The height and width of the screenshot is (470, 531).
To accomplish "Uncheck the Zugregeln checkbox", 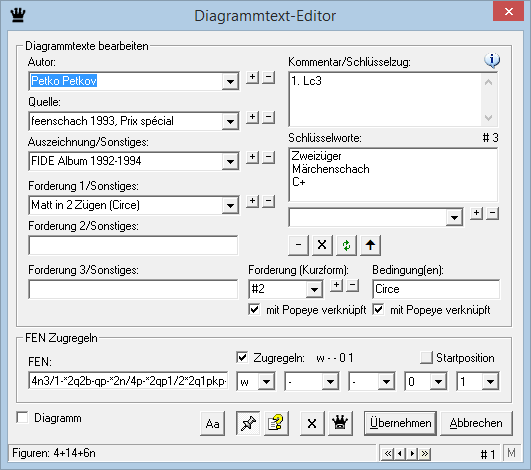I will [x=242, y=358].
